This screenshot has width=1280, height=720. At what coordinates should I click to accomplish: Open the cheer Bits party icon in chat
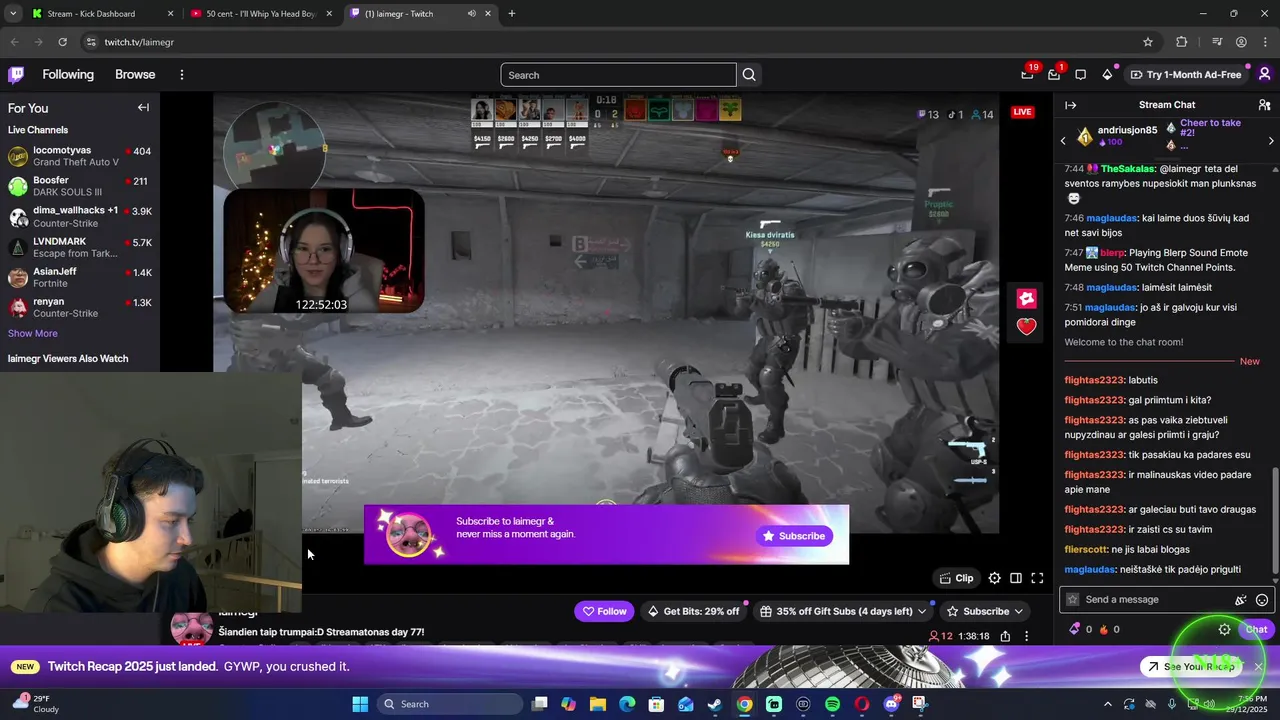(x=1241, y=600)
